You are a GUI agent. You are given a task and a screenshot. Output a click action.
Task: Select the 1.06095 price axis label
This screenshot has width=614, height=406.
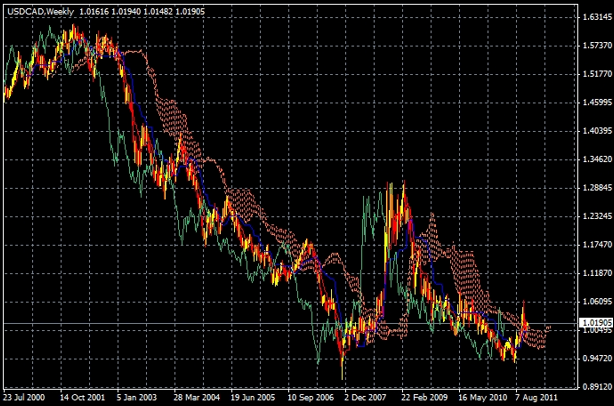[x=595, y=301]
